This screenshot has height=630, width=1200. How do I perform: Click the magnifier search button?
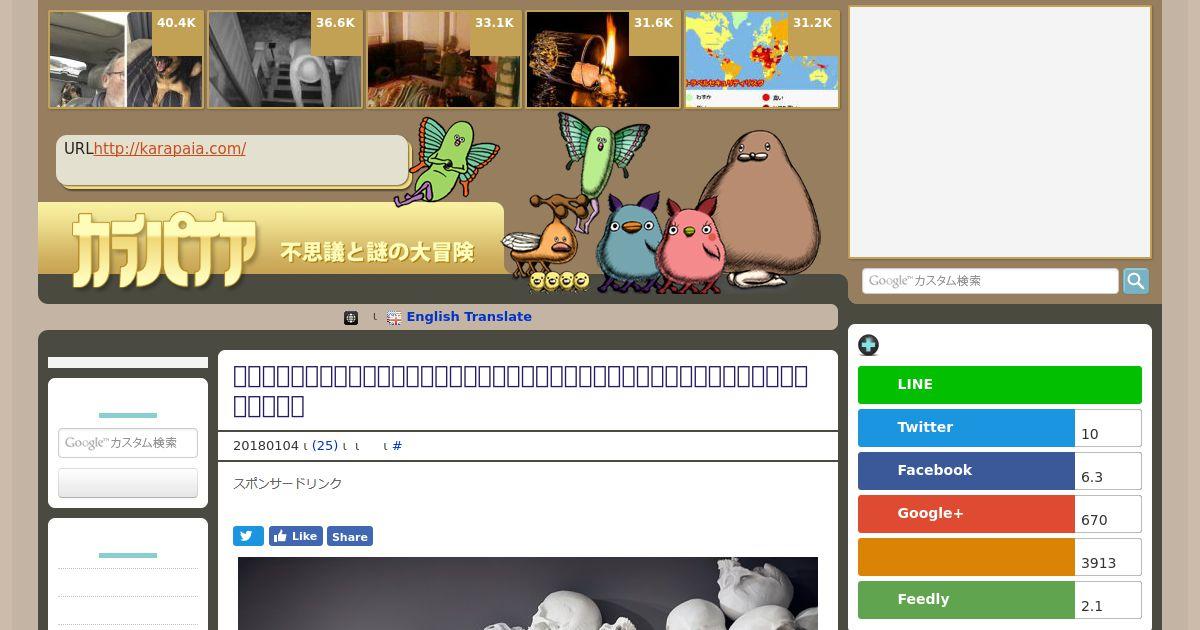pos(1136,281)
